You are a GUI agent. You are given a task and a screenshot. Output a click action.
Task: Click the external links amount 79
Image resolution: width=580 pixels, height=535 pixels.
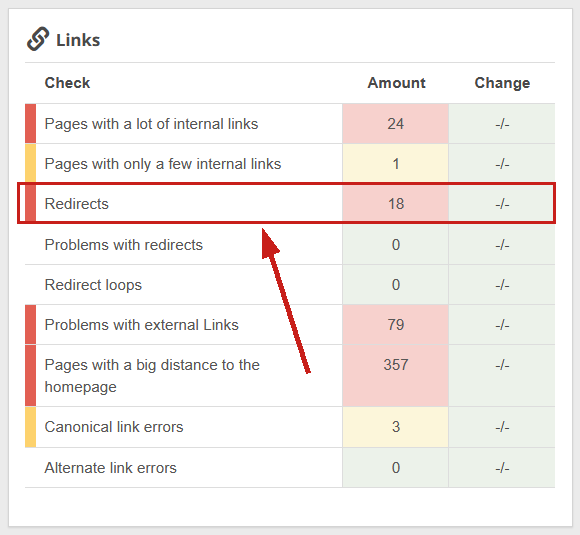(395, 325)
